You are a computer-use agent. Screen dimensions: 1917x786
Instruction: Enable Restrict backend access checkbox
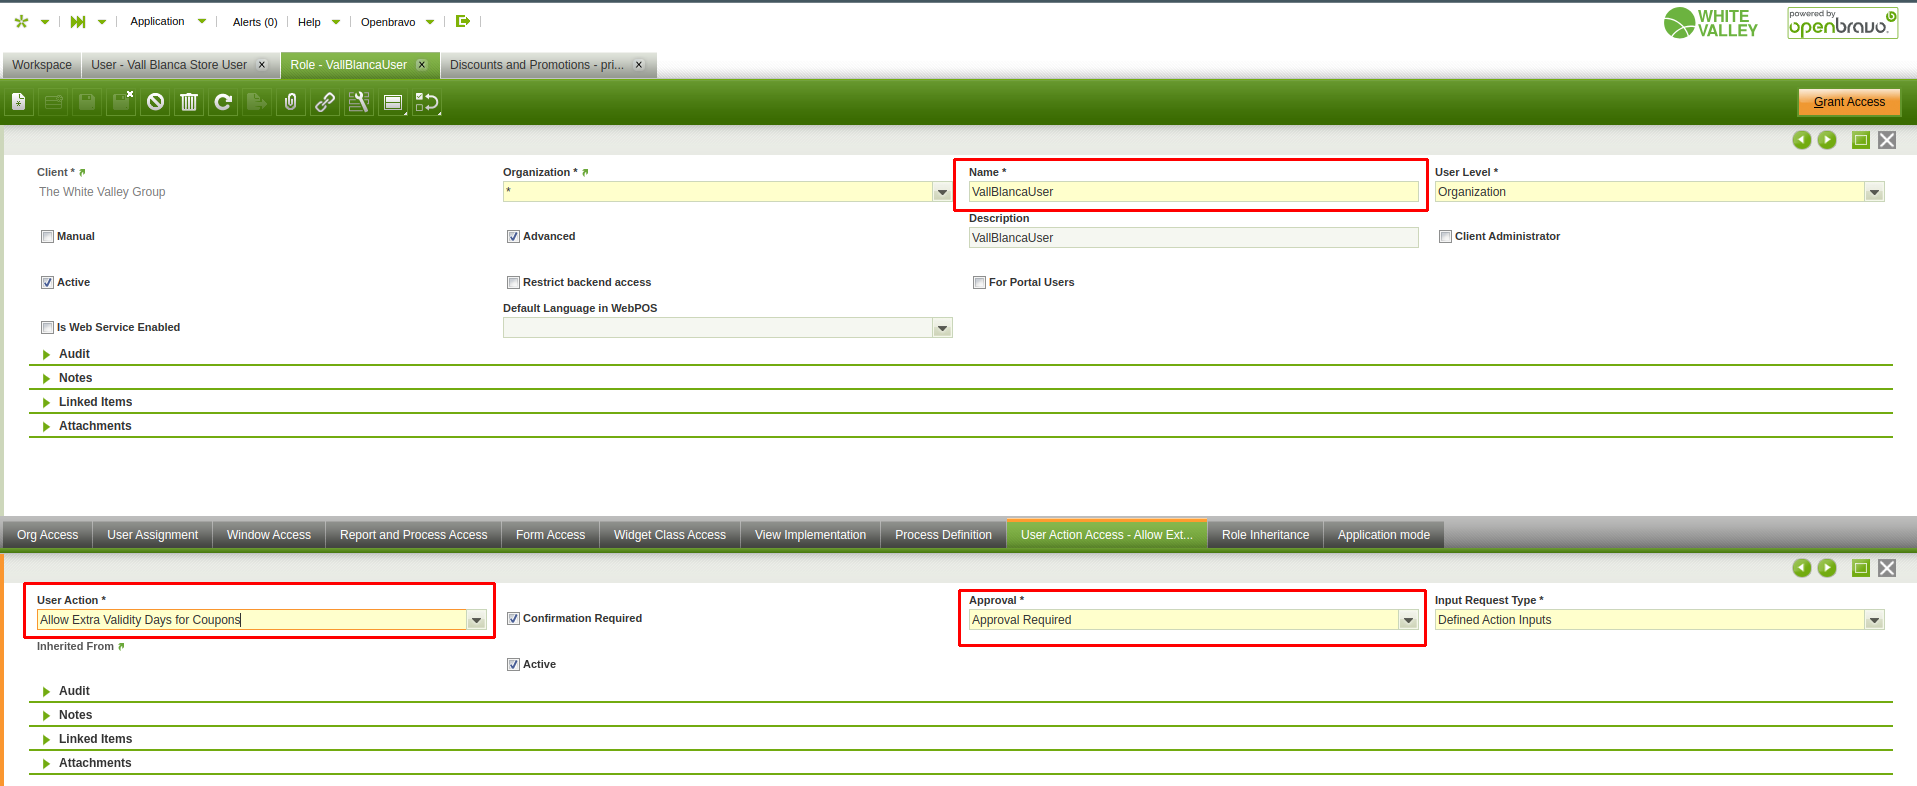point(513,283)
